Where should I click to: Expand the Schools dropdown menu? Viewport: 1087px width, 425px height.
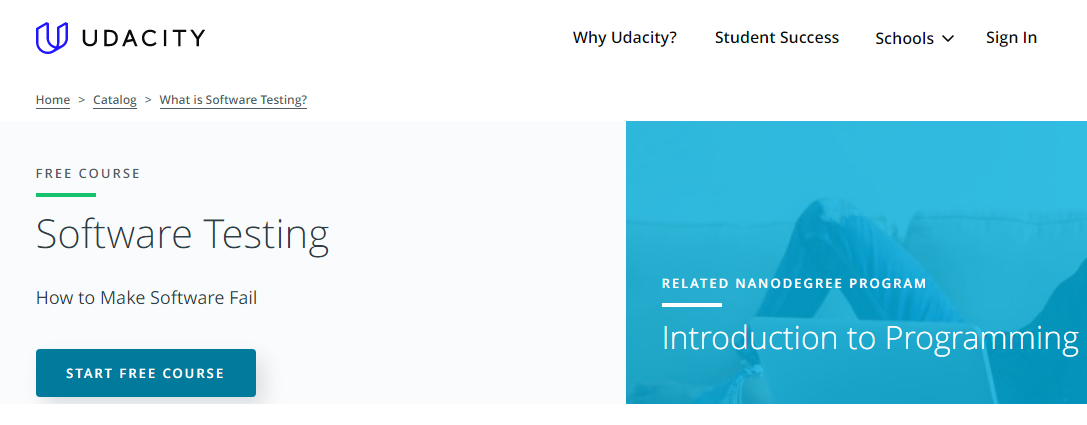pyautogui.click(x=904, y=39)
